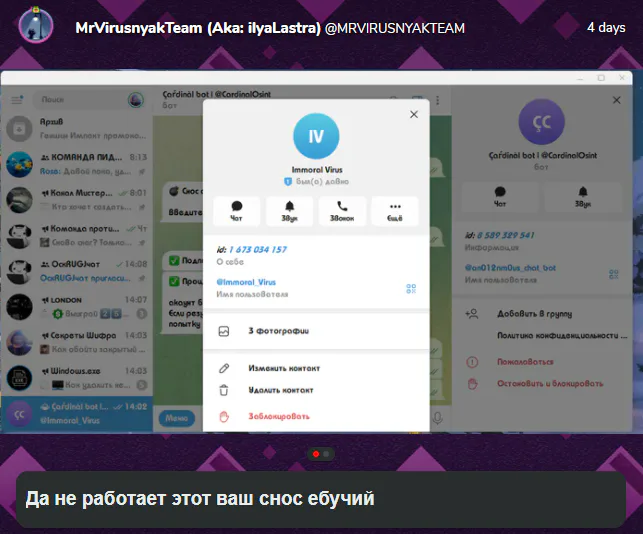Screen dimensions: 643x534
Task: Click Звук bell in right bot panel
Action: pyautogui.click(x=583, y=197)
